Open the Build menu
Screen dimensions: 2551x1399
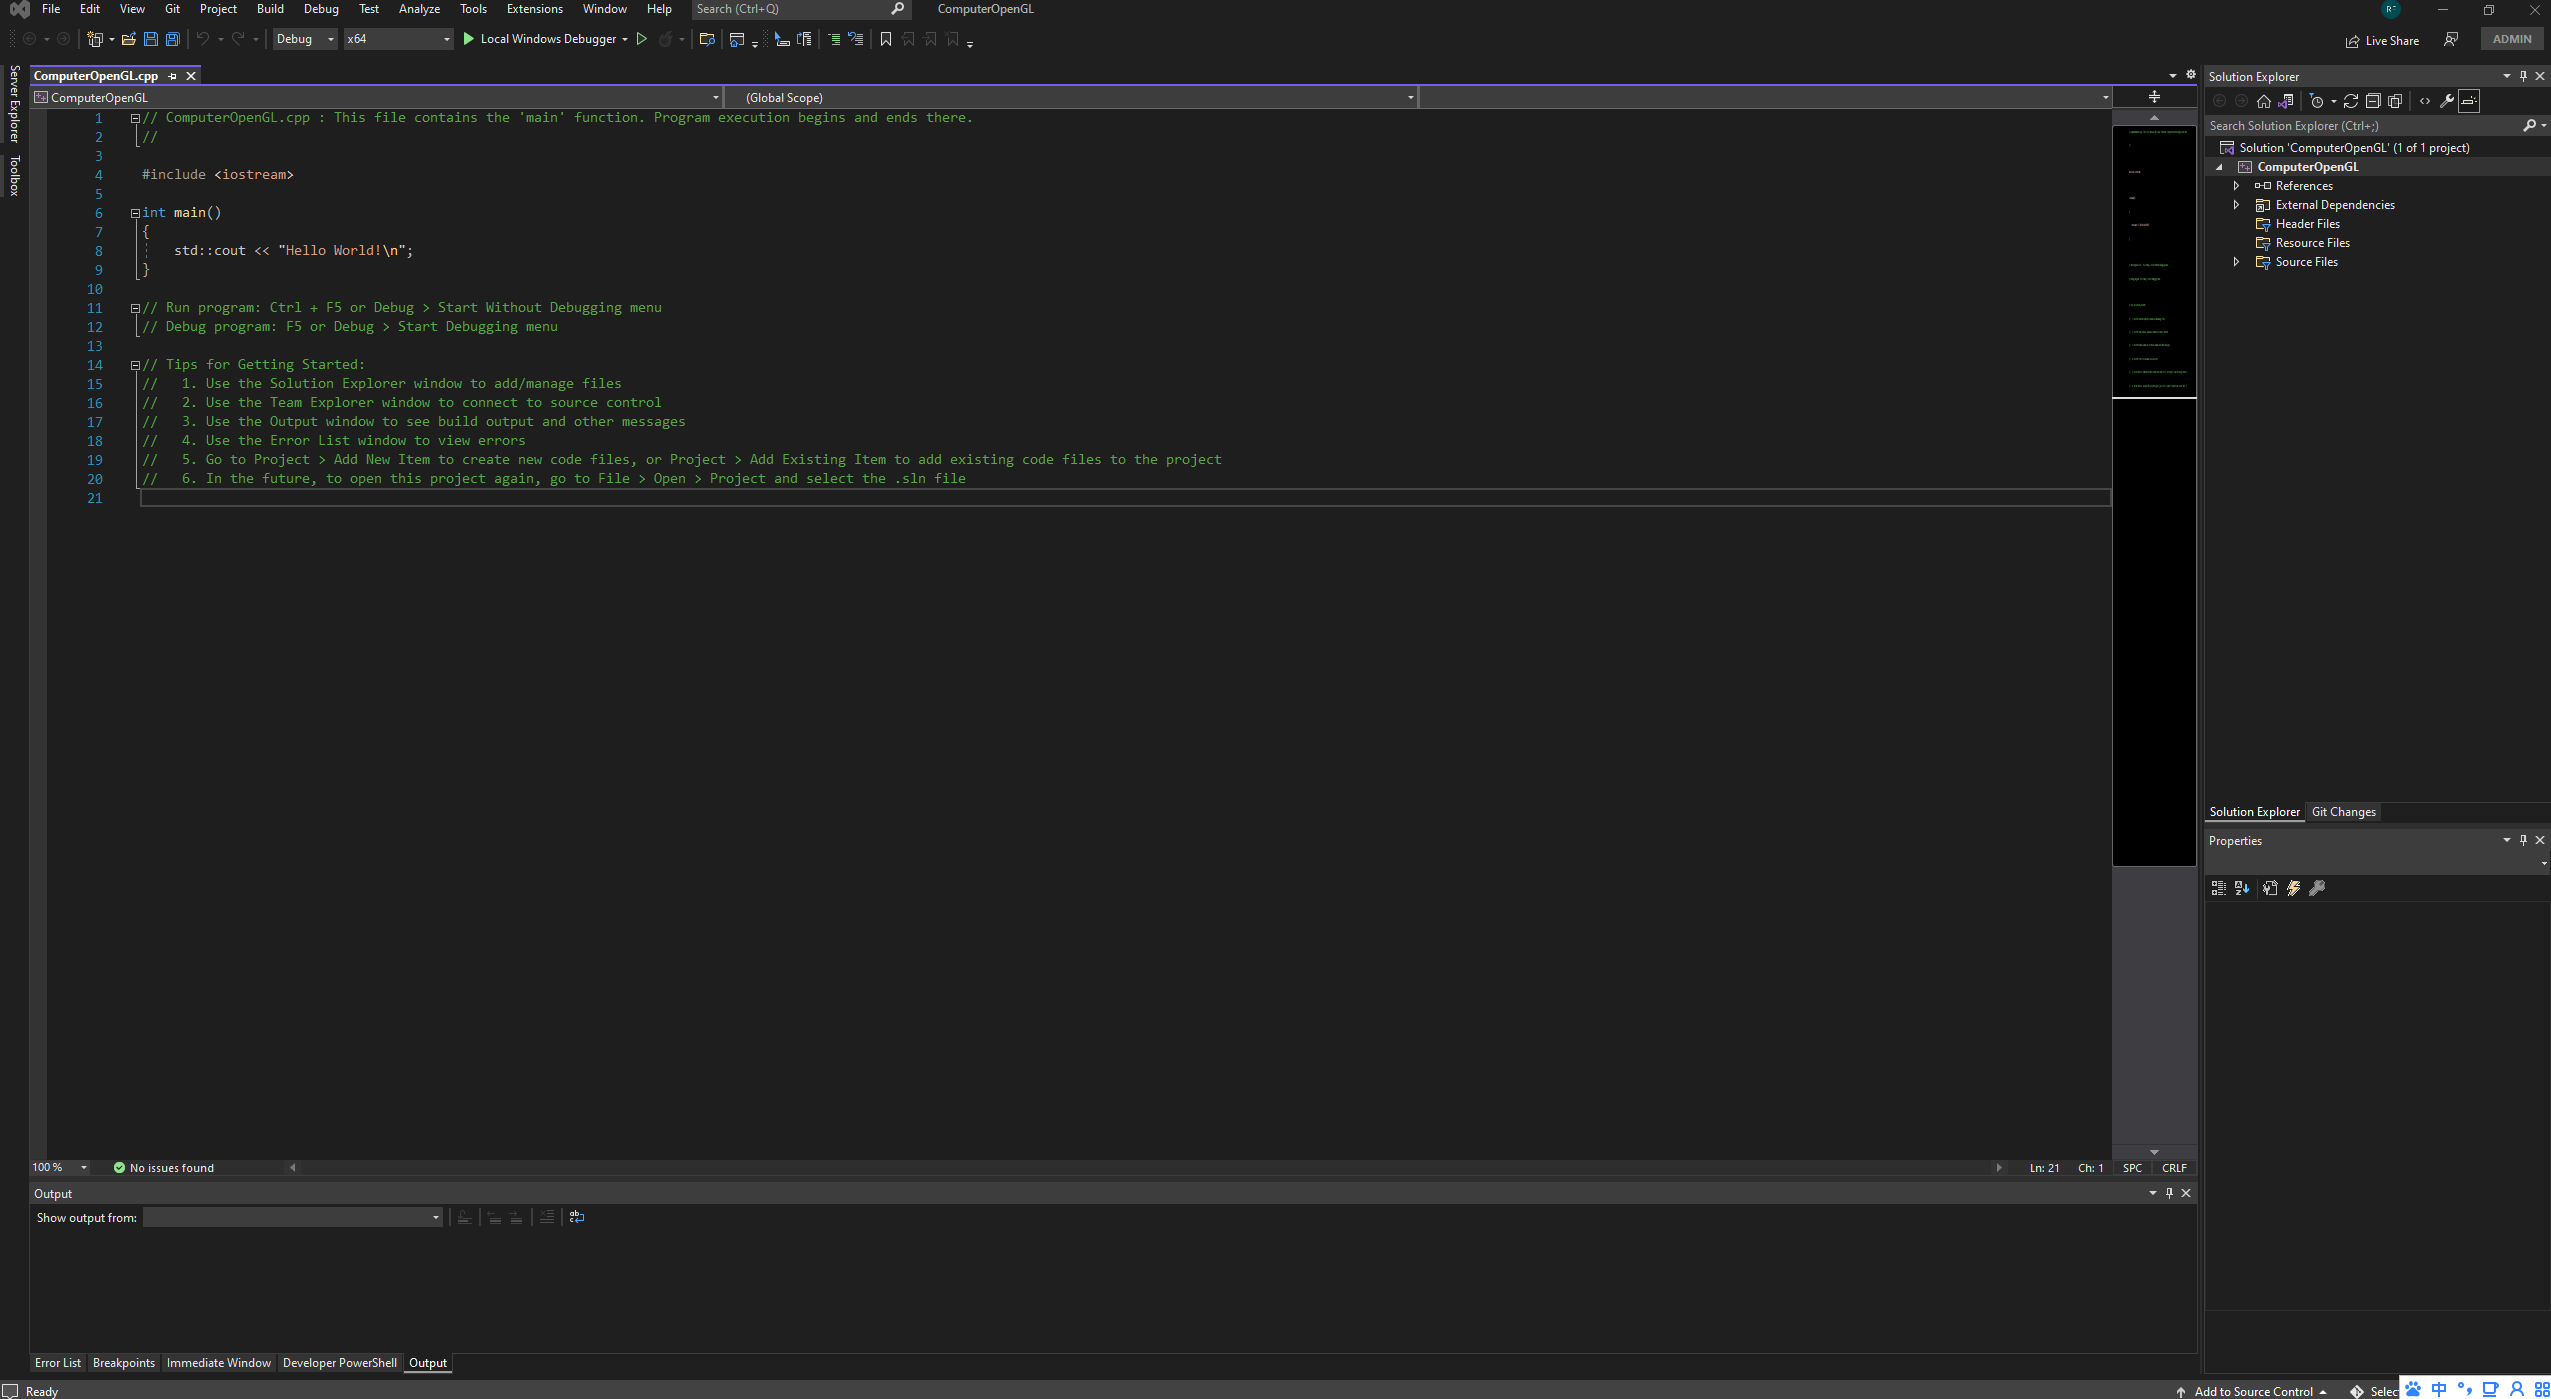[x=270, y=9]
